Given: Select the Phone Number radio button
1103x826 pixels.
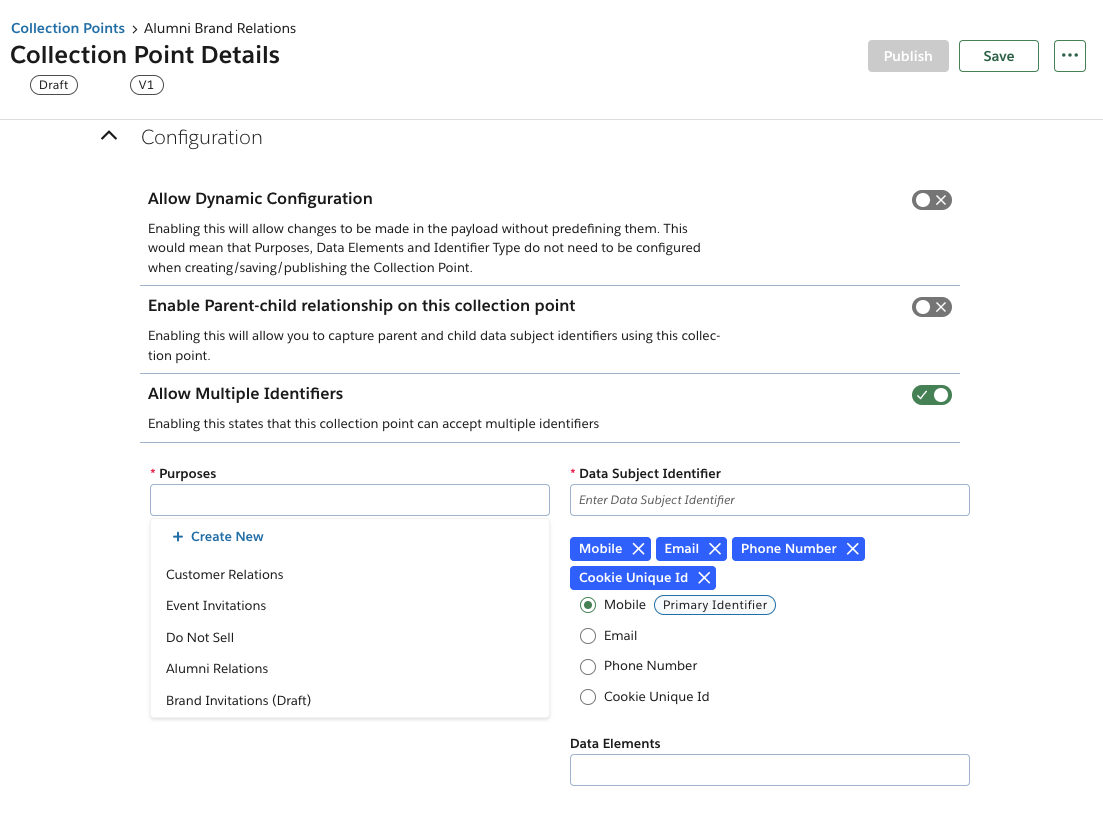Looking at the screenshot, I should point(588,666).
